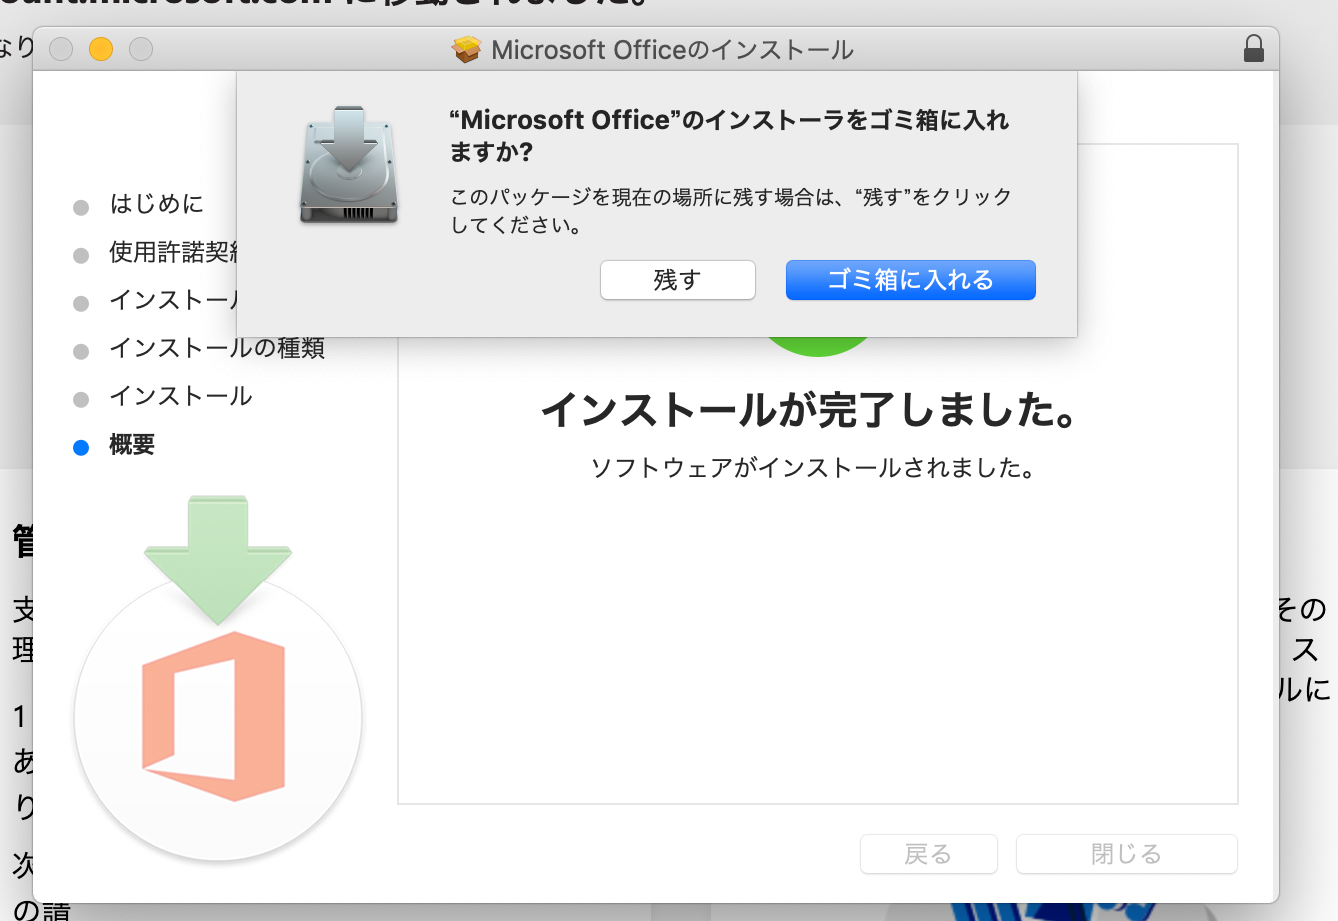Click ソフトウェアがインストールされました text

(812, 468)
